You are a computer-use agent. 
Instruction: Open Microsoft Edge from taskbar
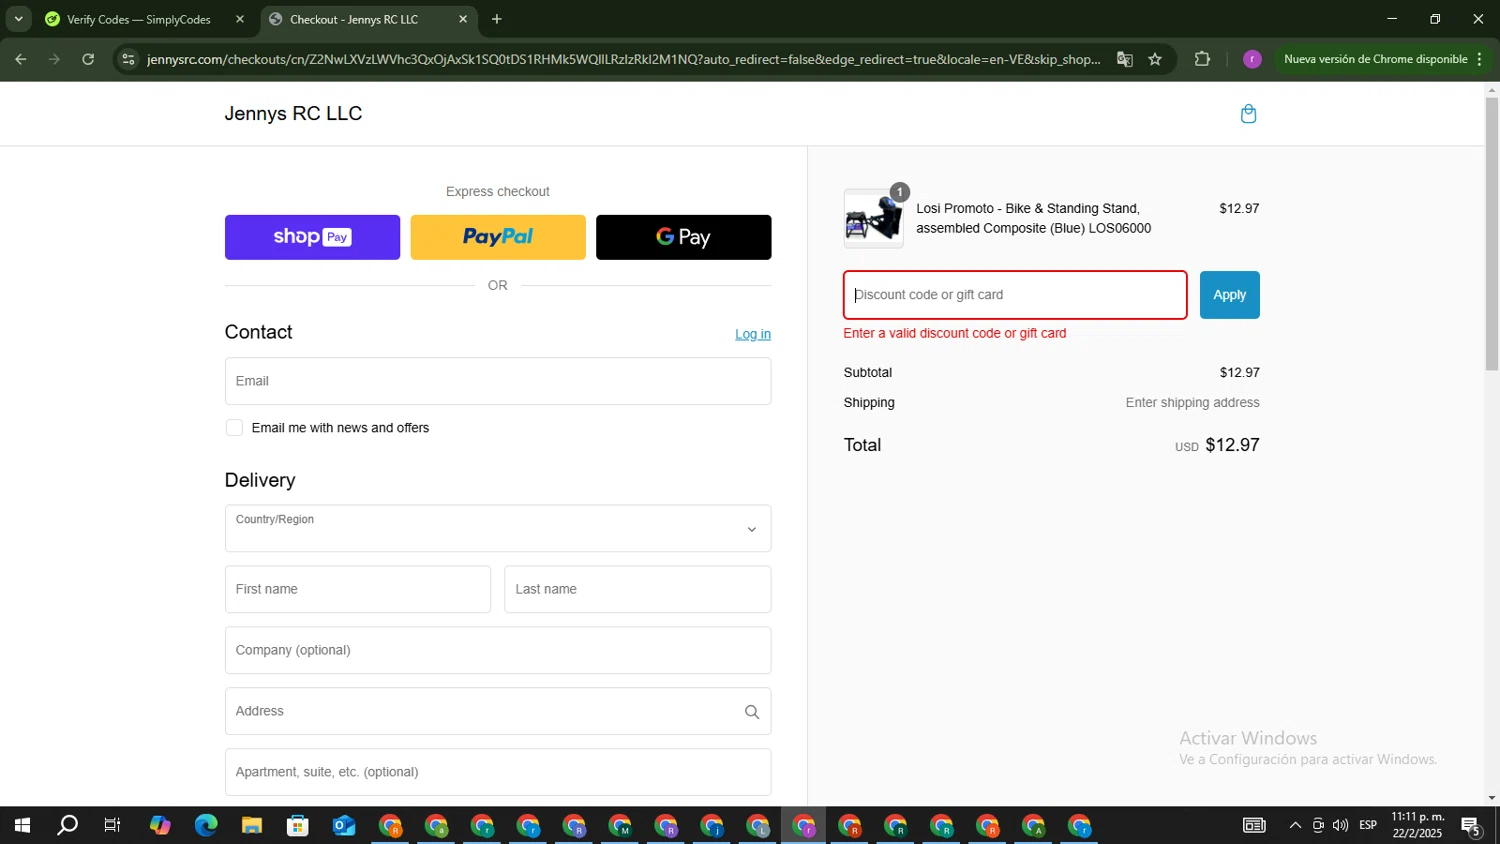click(x=206, y=826)
